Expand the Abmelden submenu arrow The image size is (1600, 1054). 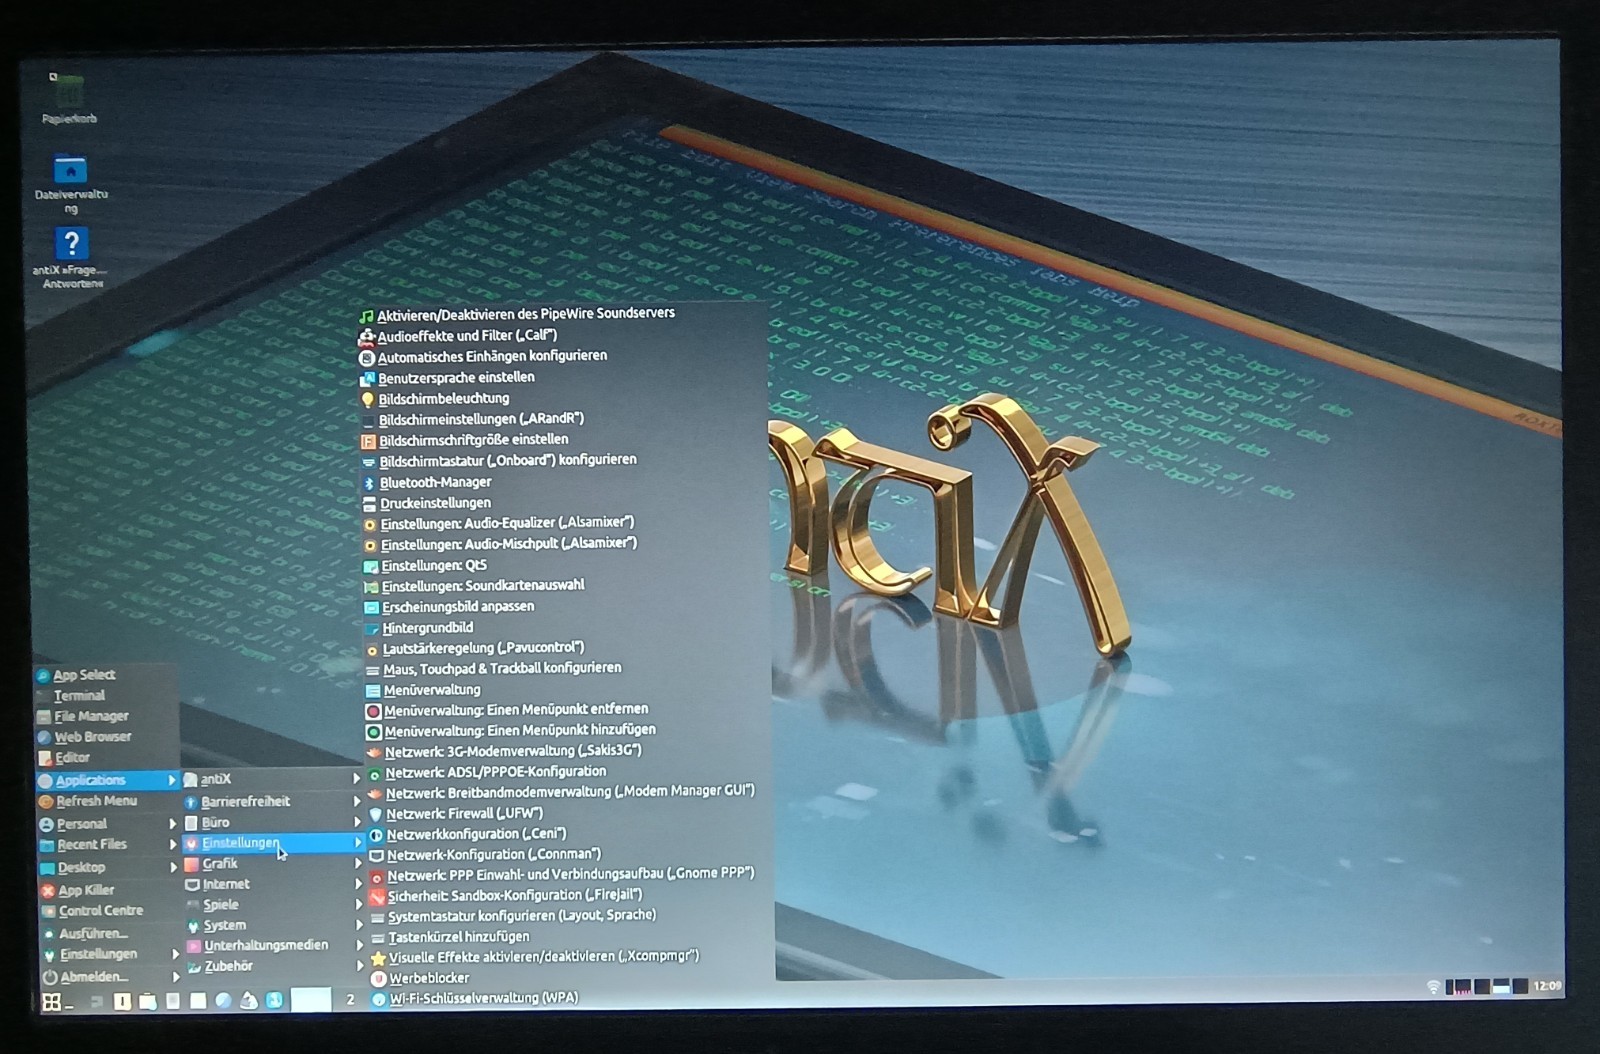coord(175,977)
